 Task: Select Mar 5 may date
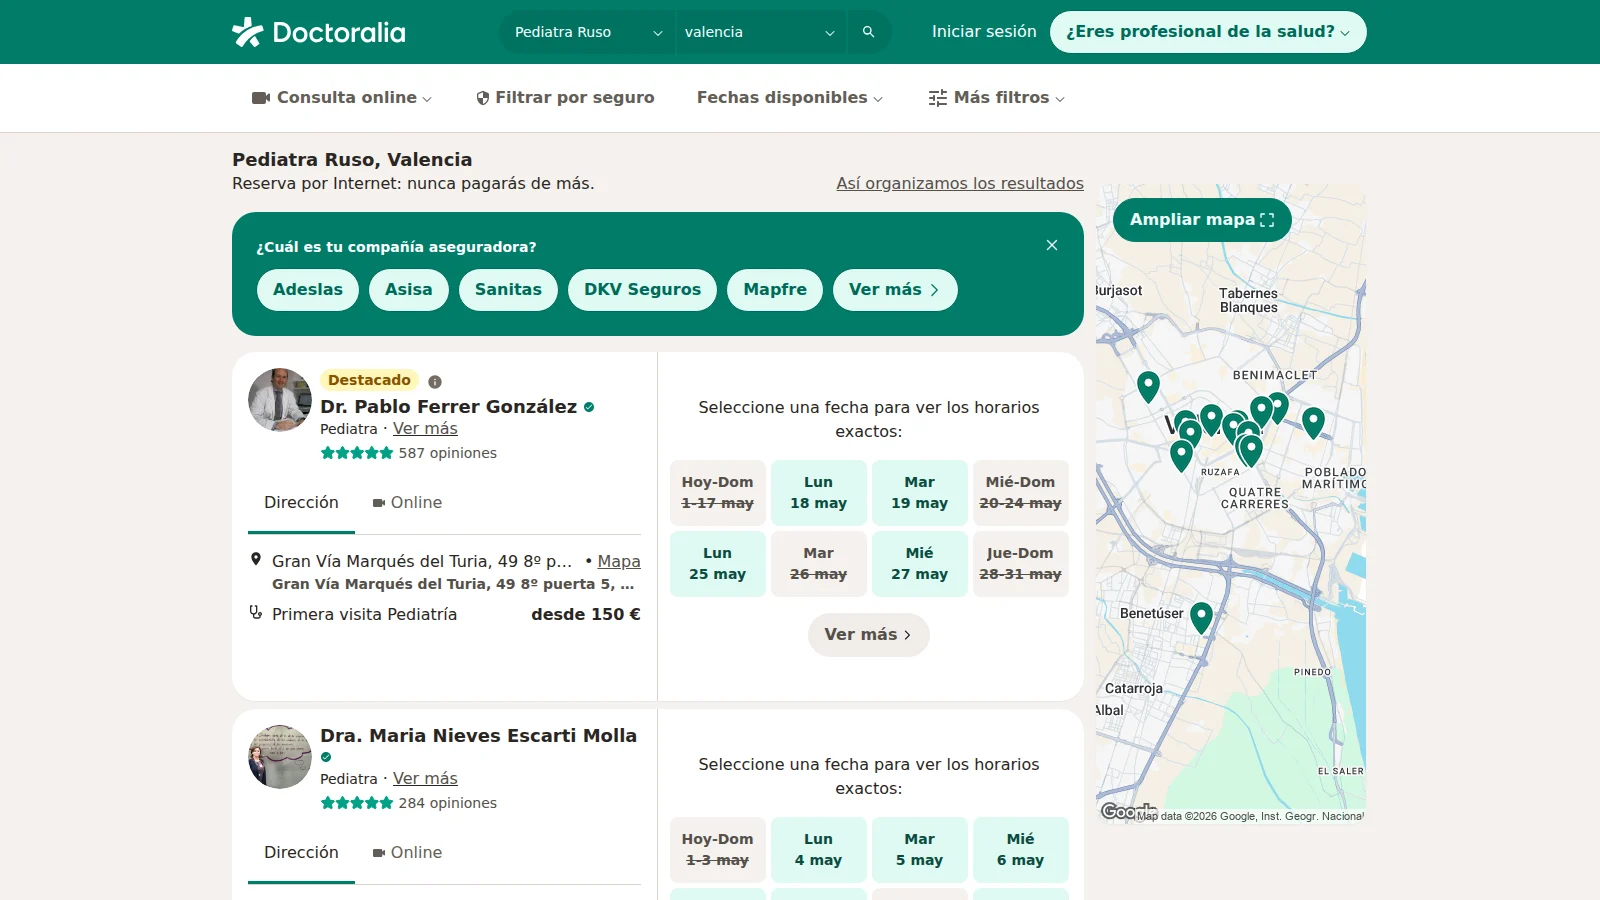pos(919,850)
